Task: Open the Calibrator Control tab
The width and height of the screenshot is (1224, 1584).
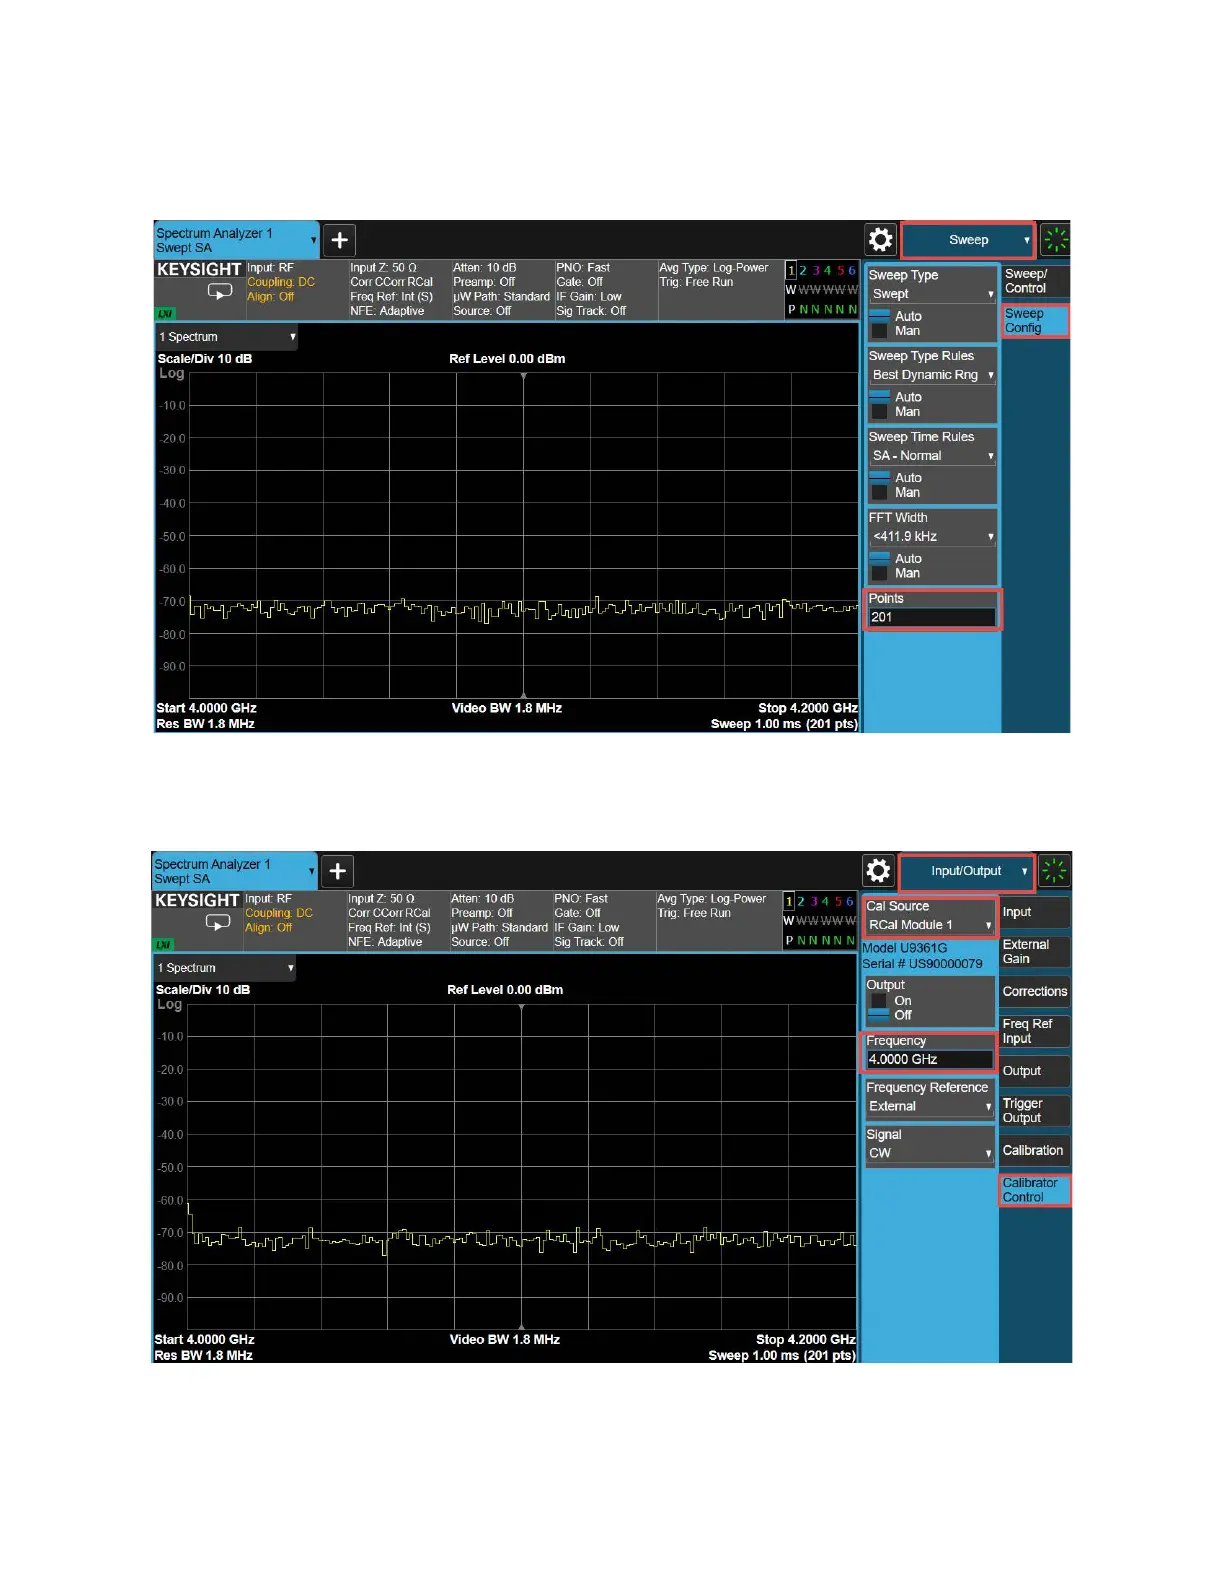Action: point(1034,1190)
